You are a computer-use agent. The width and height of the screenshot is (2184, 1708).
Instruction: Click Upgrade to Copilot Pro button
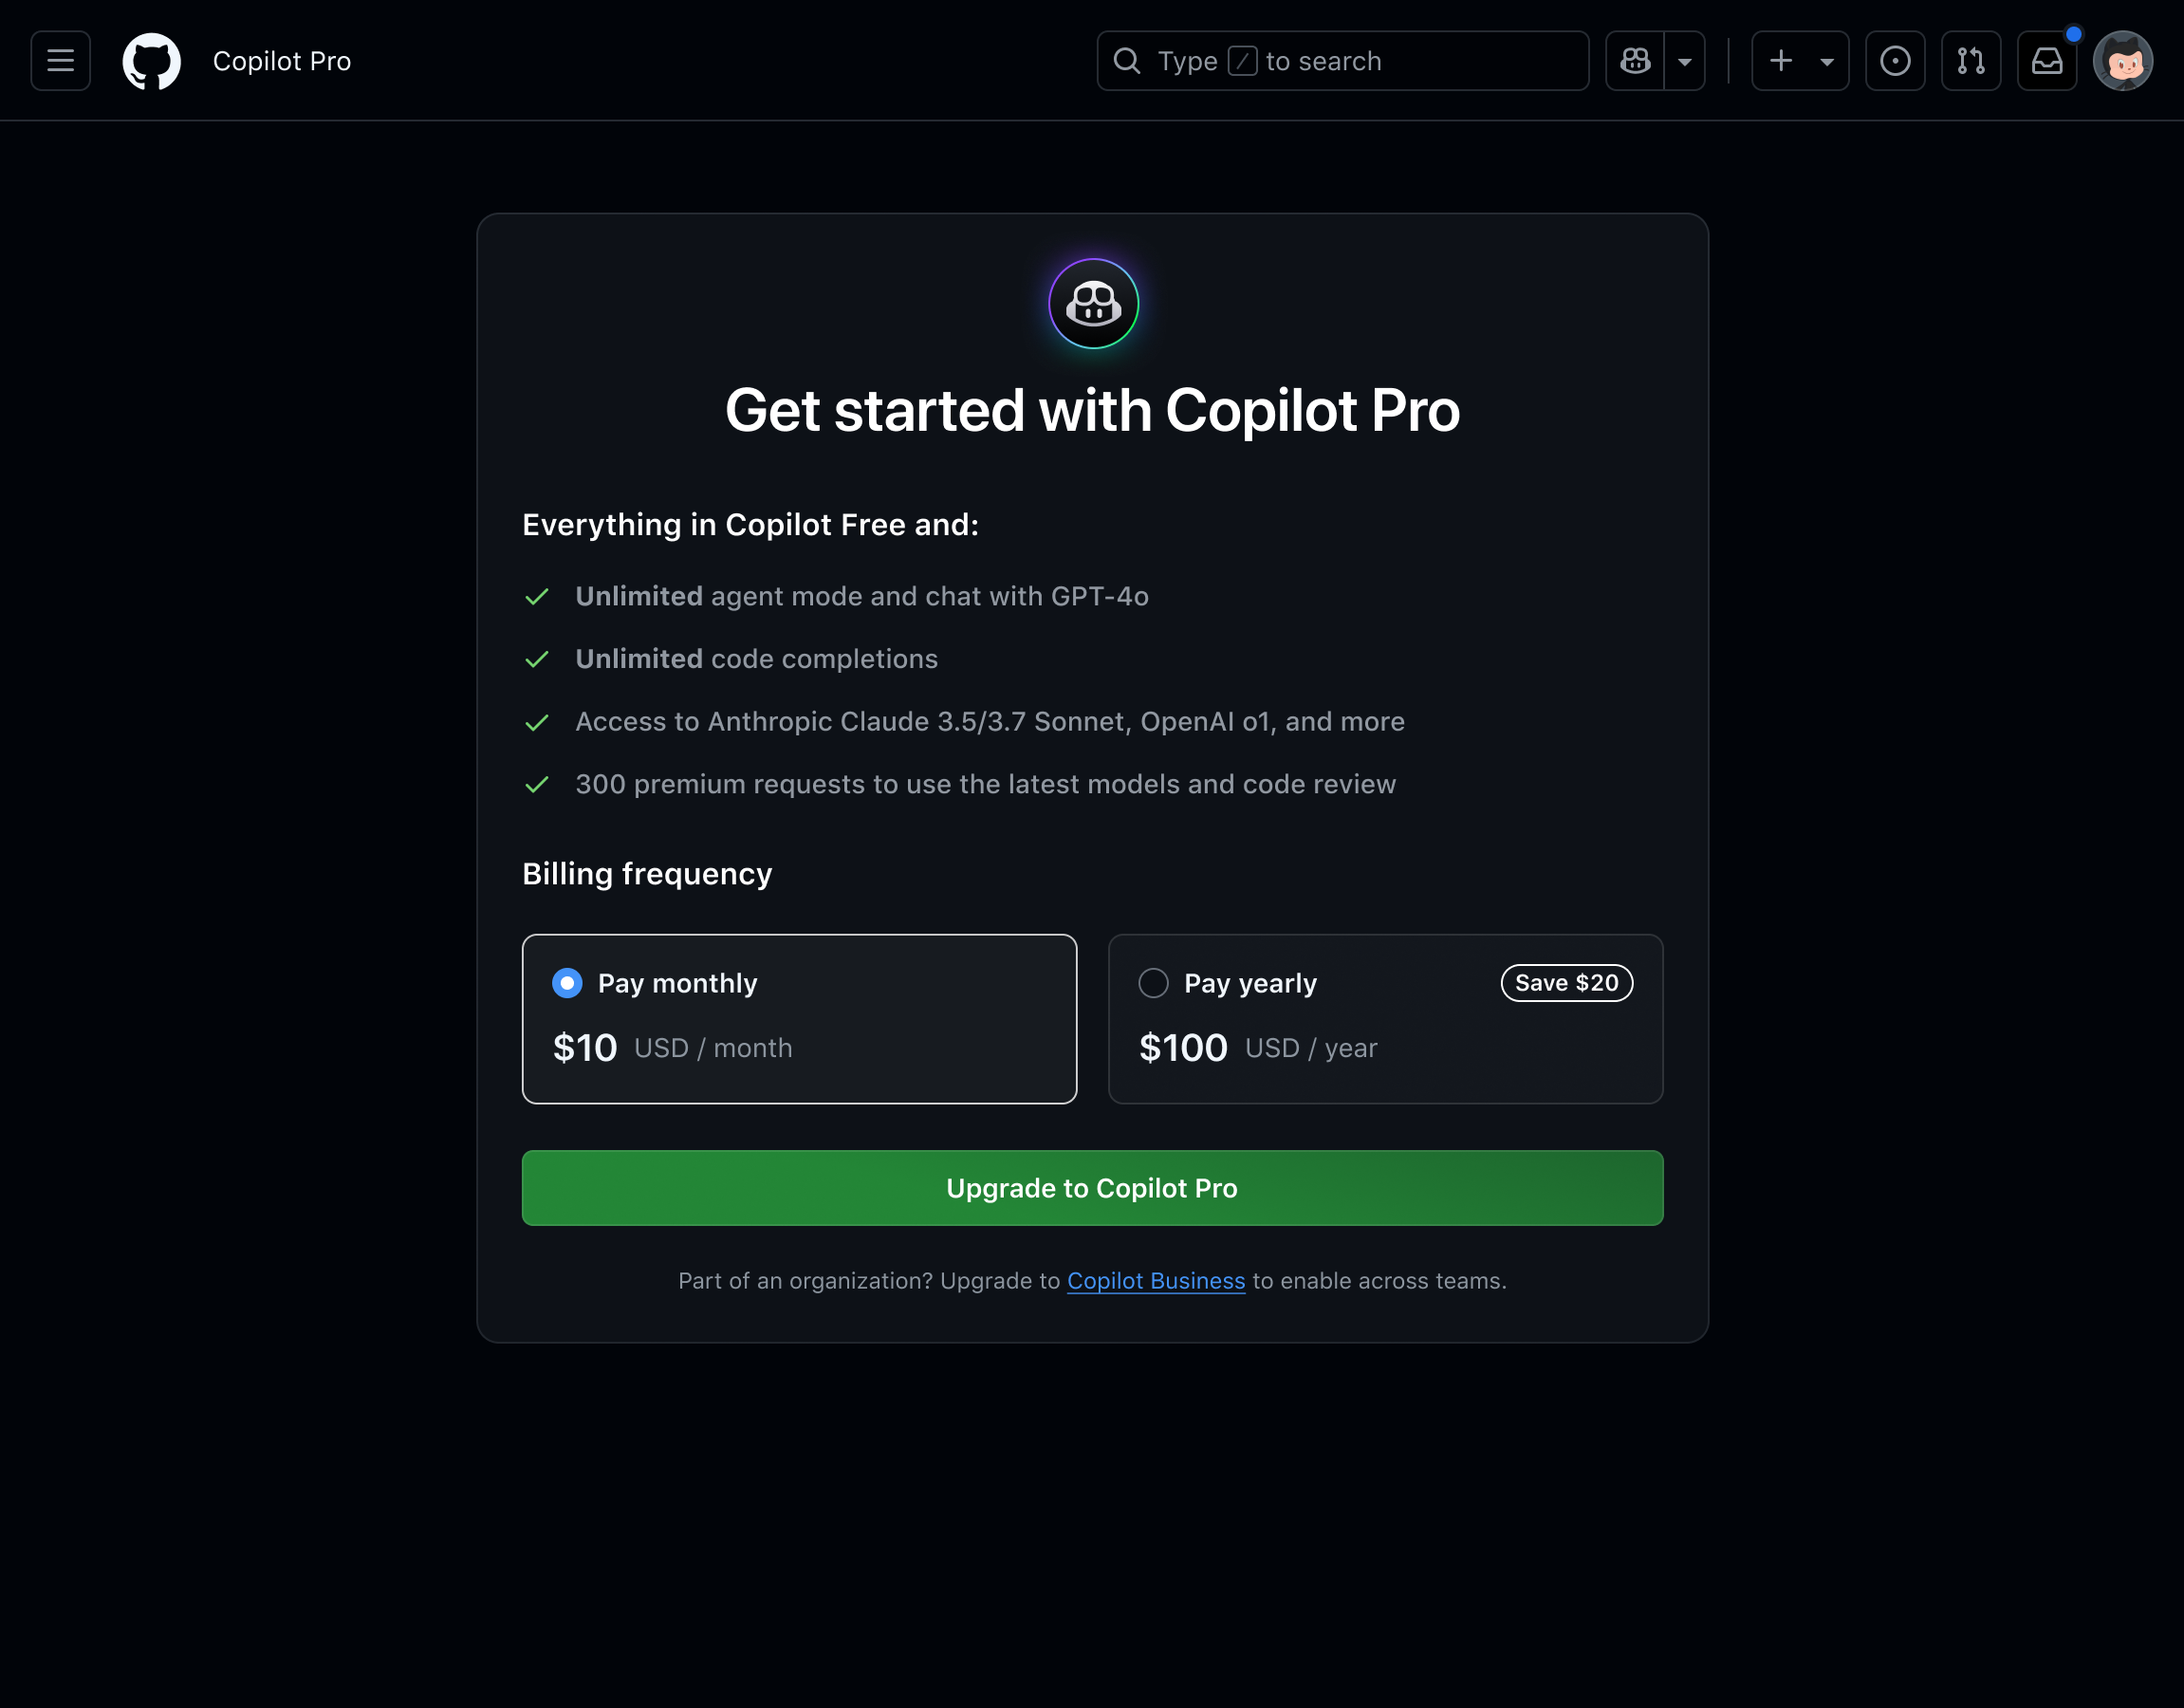[1092, 1188]
